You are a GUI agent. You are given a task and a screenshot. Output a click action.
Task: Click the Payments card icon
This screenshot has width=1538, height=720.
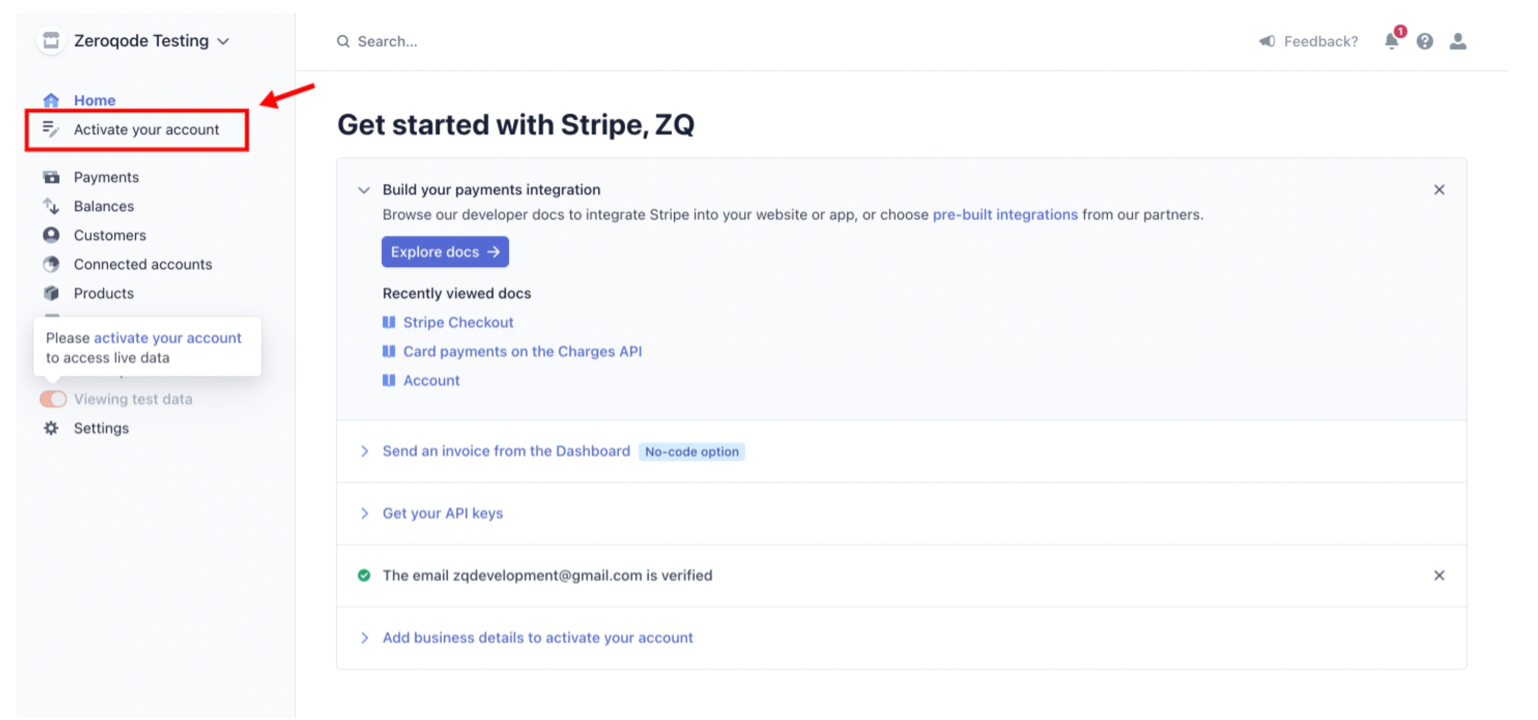pyautogui.click(x=51, y=177)
